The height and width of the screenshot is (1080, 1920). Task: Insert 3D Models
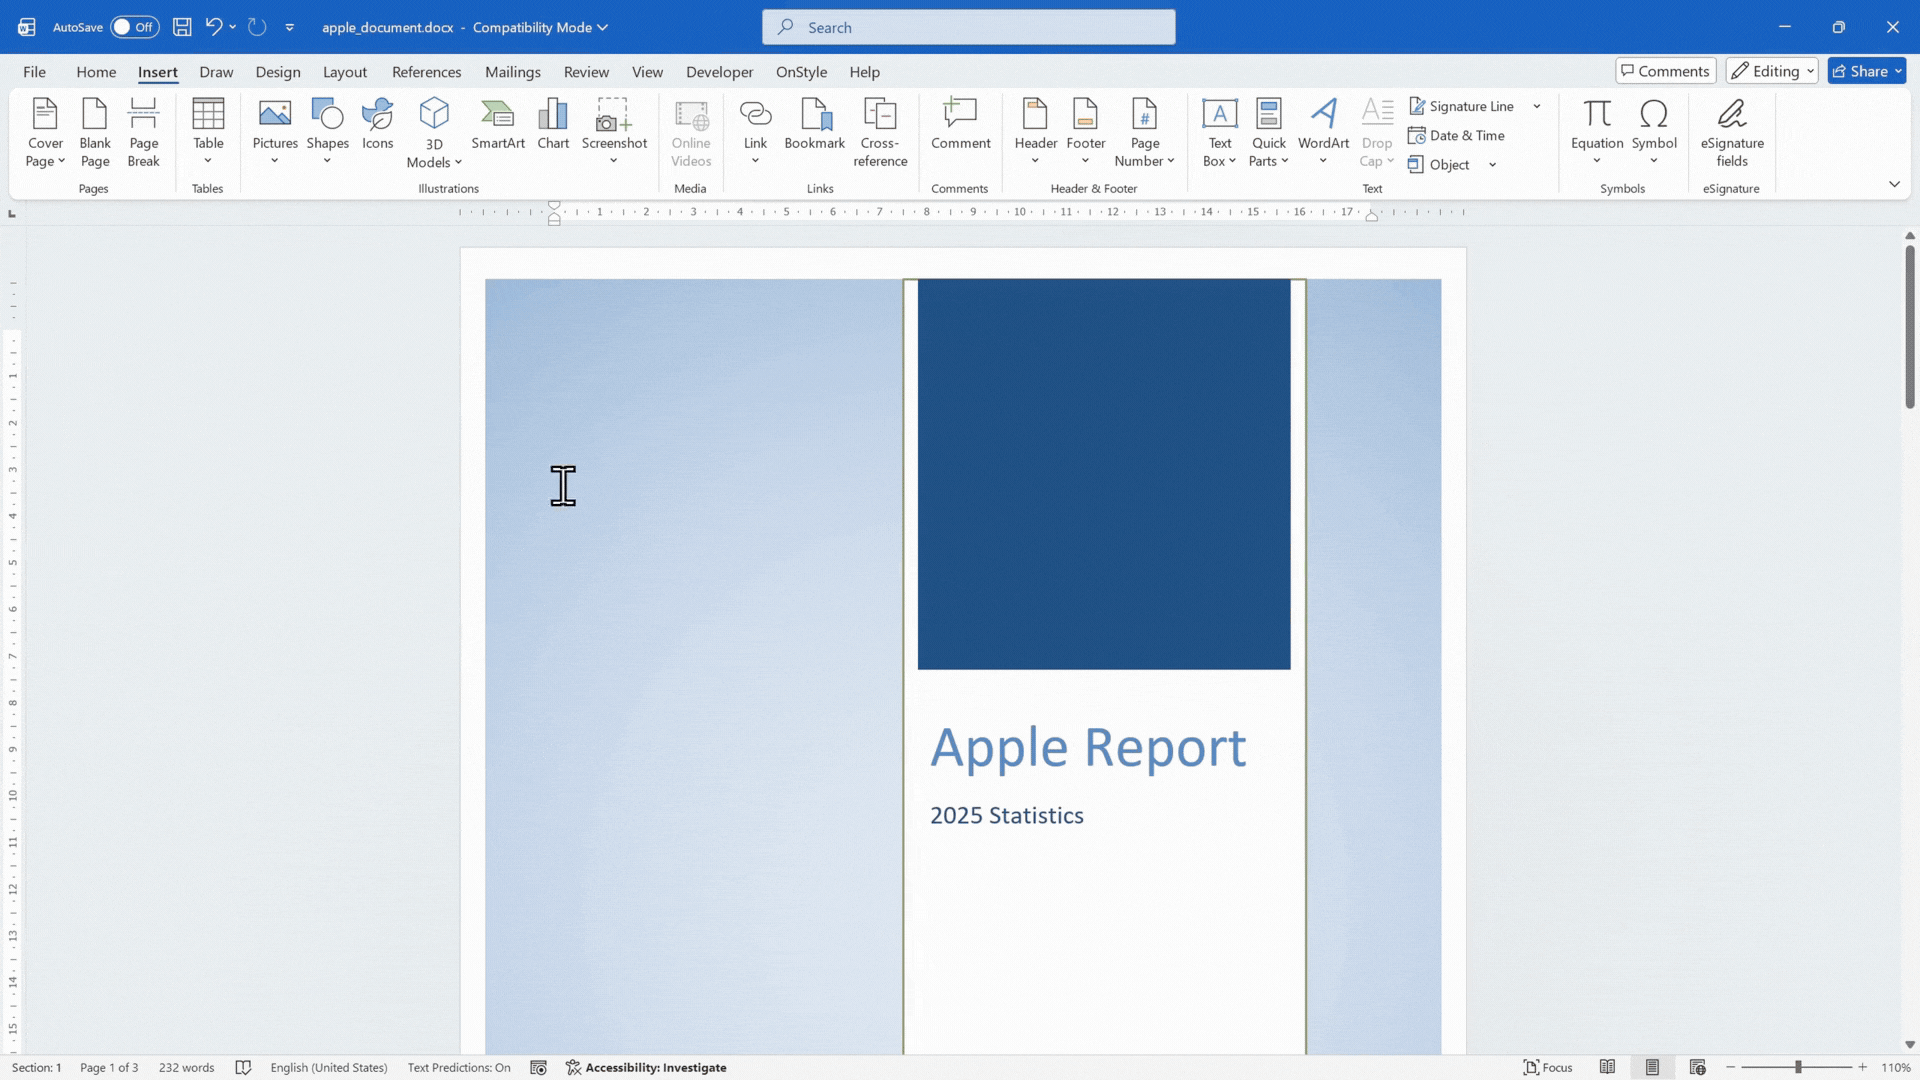point(434,133)
